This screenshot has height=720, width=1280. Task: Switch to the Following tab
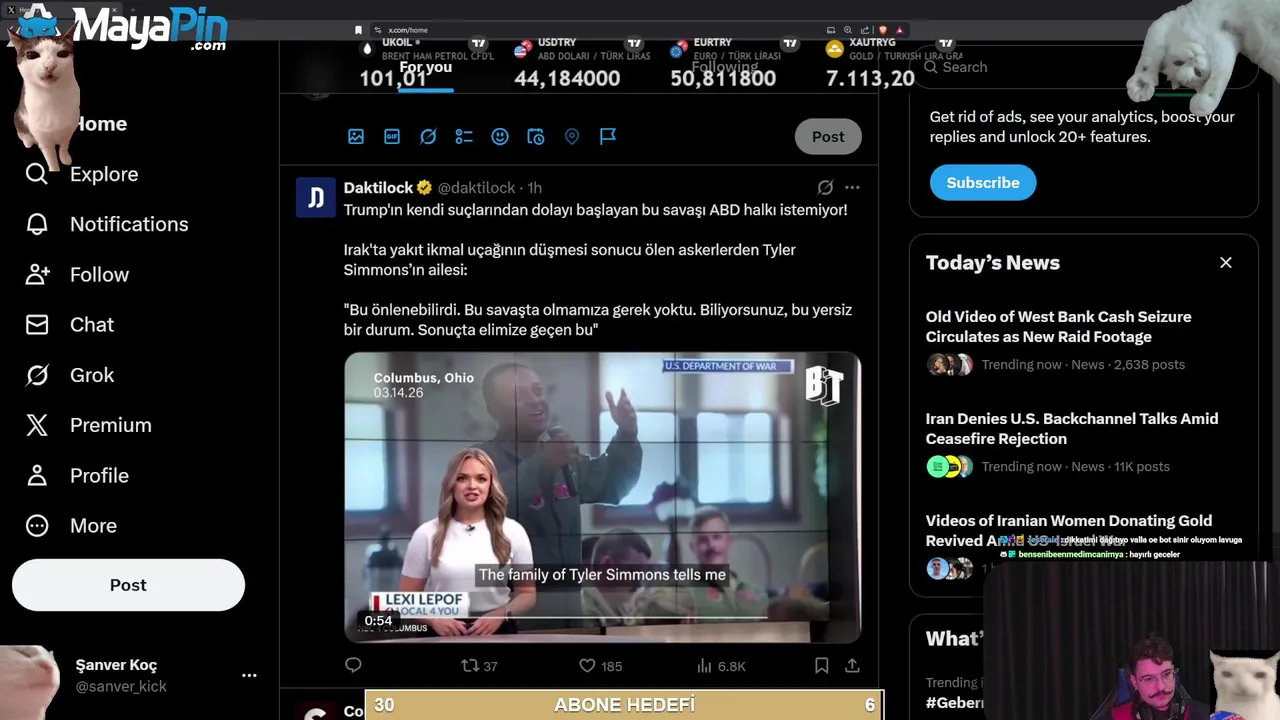coord(725,67)
